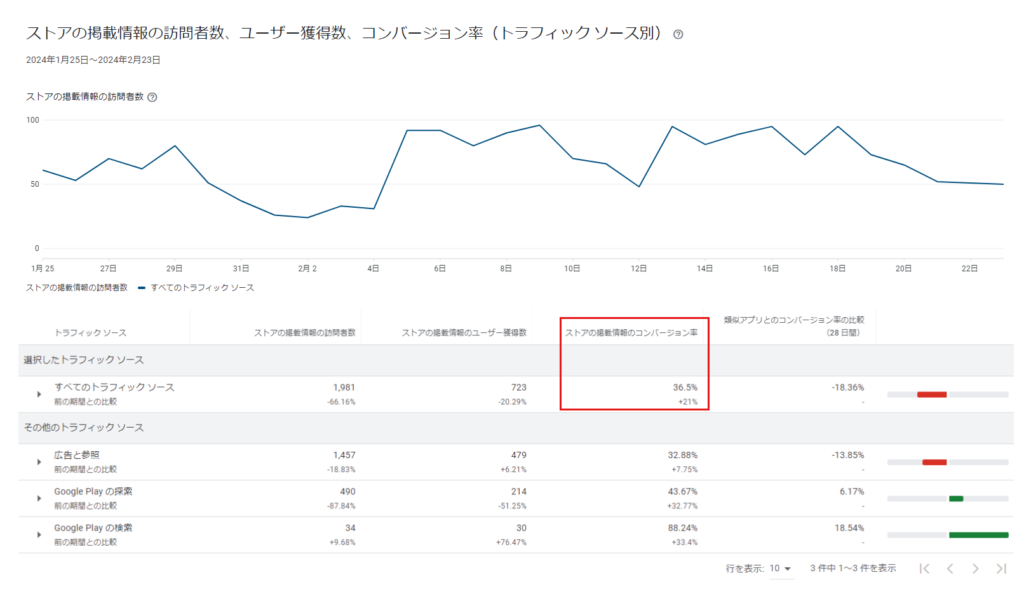Click the すべてのトラフィック ソース legend entry
Screen dimensions: 1024x596
point(197,288)
